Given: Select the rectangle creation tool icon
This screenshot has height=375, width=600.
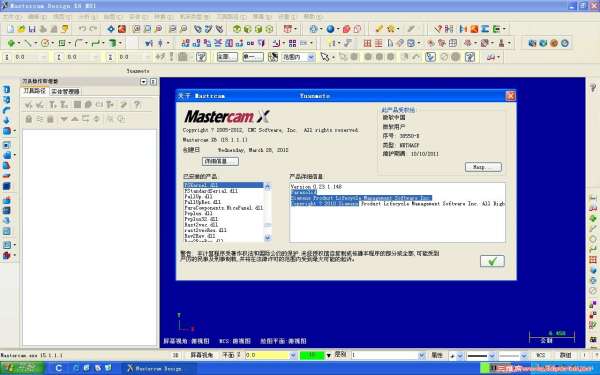Looking at the screenshot, I should (62, 43).
